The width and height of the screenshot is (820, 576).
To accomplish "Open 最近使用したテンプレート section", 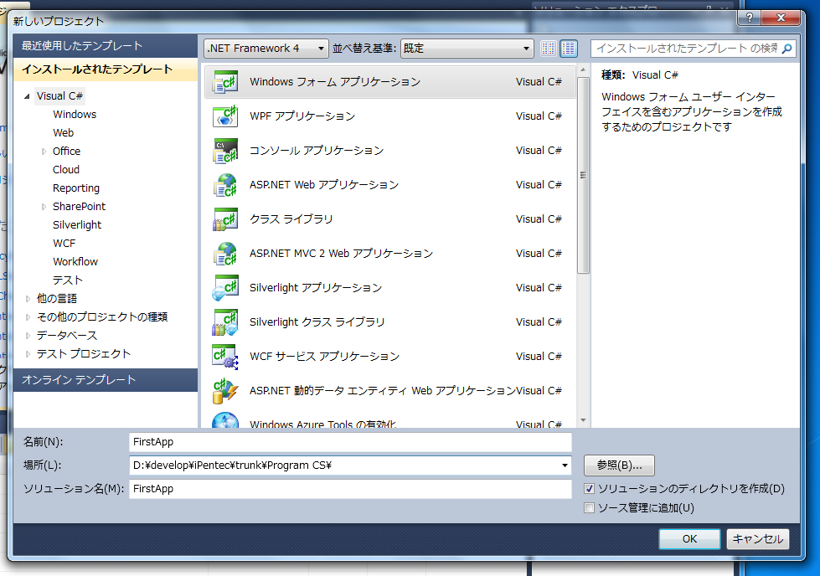I will [106, 46].
